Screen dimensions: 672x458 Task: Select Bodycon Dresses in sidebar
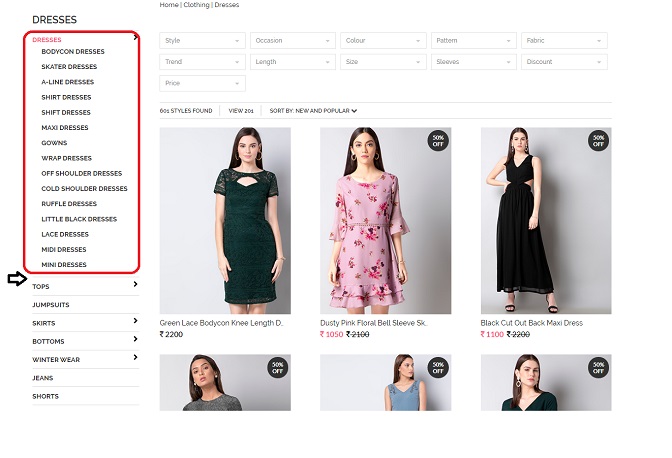[73, 52]
